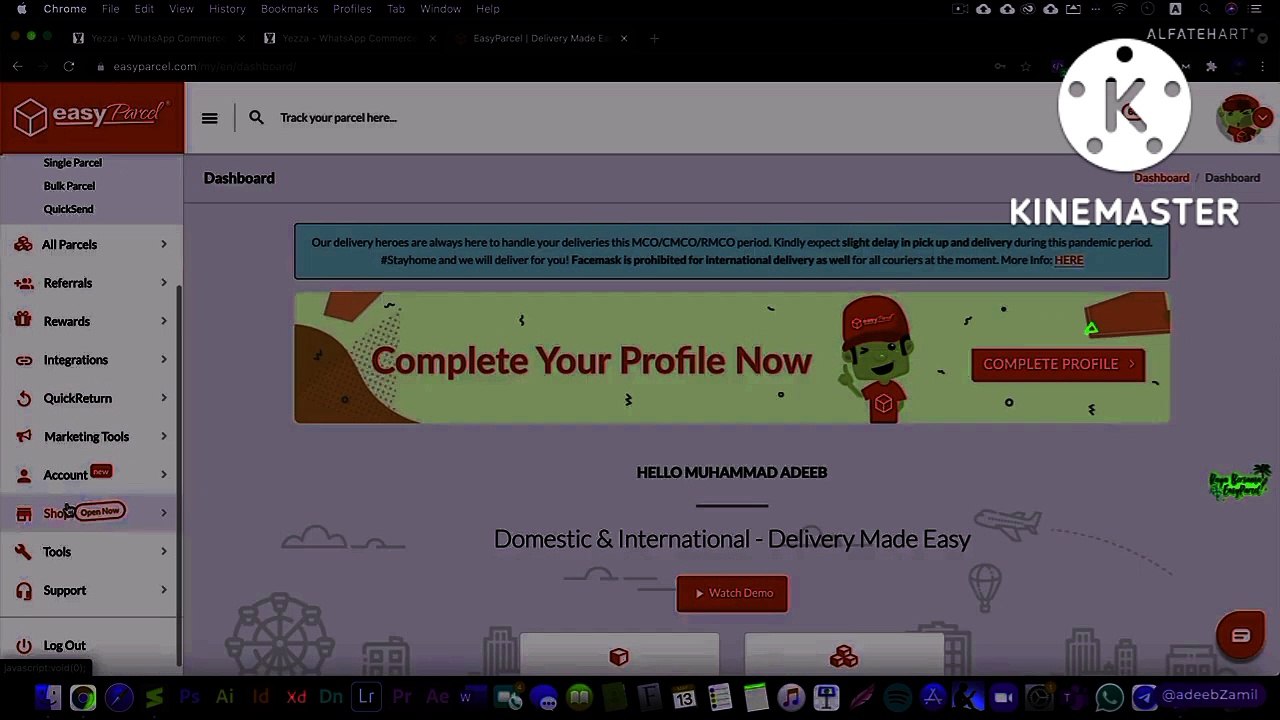1280x720 pixels.
Task: Open Finder from the dock
Action: 47,697
